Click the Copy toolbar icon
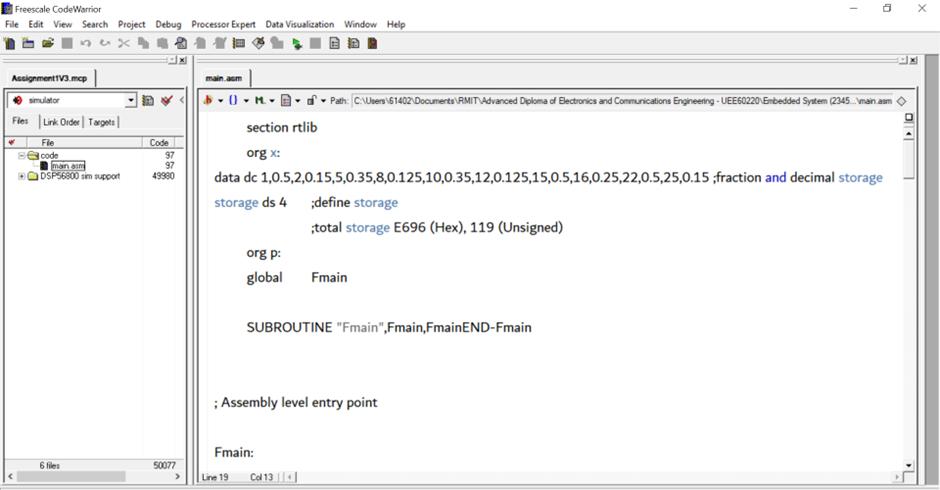Viewport: 940px width, 490px height. (x=143, y=43)
